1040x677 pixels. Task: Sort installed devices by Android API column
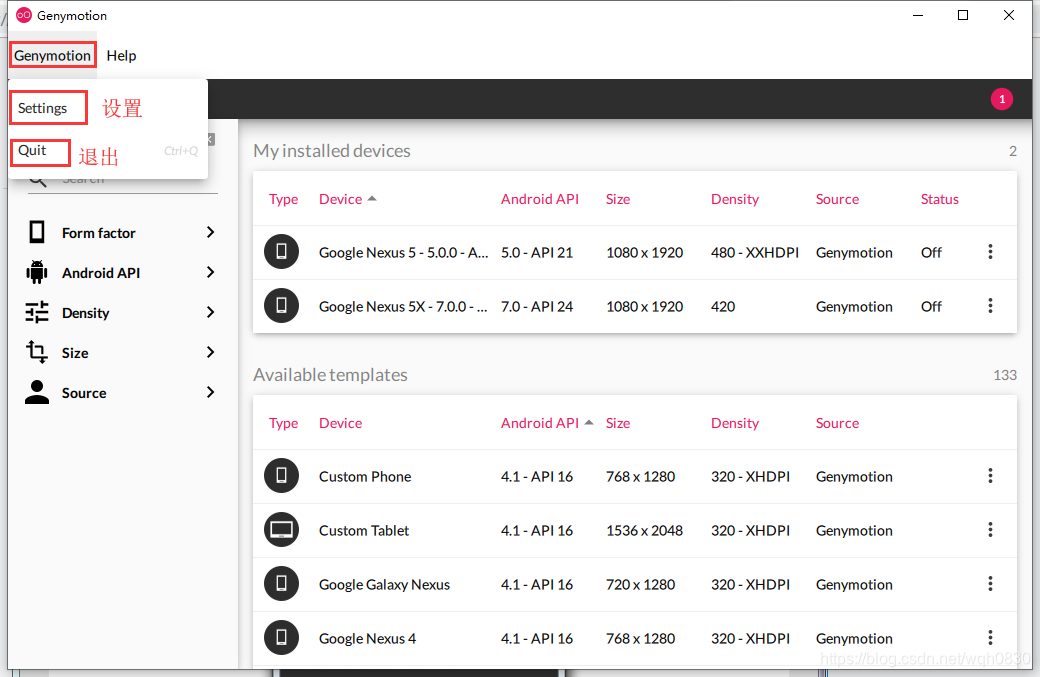[539, 199]
